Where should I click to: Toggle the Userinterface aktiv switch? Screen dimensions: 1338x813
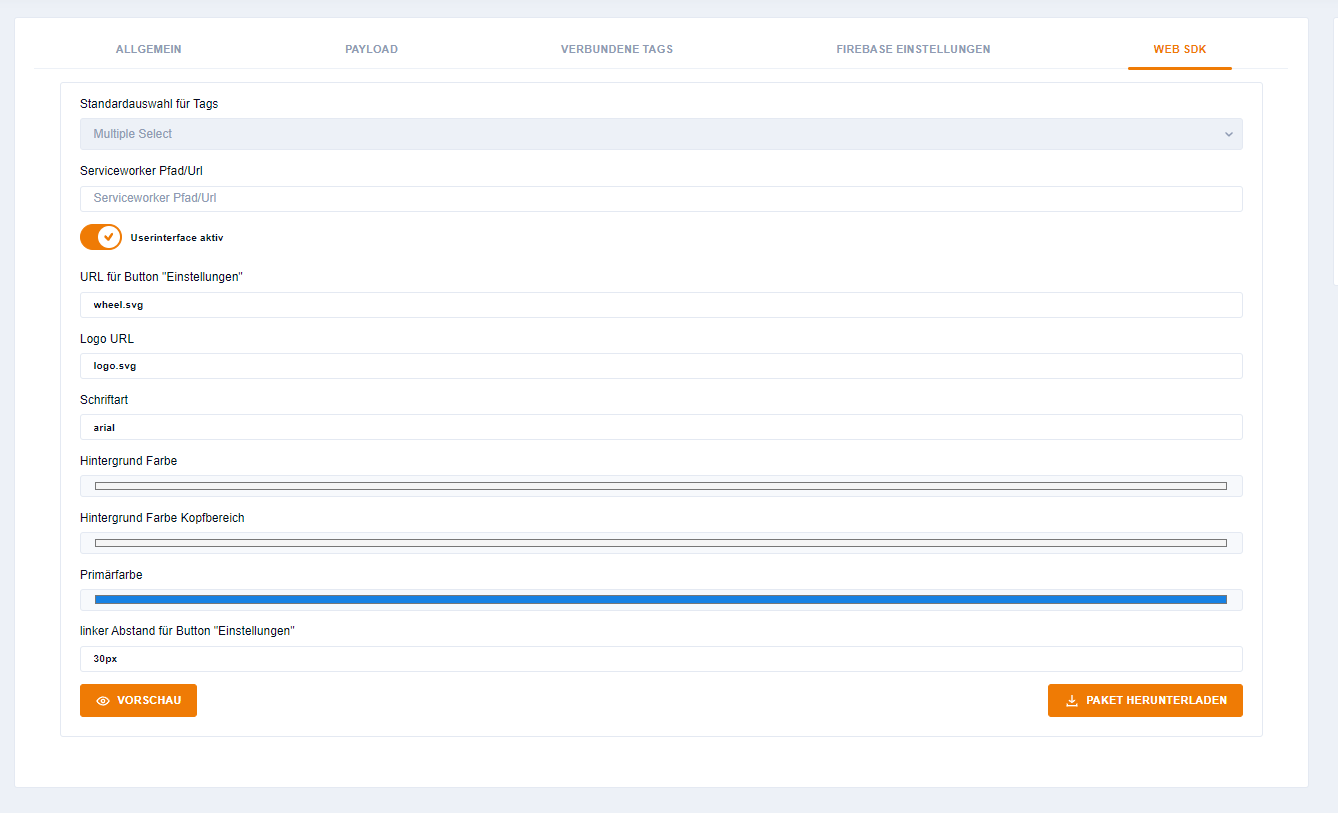tap(101, 237)
